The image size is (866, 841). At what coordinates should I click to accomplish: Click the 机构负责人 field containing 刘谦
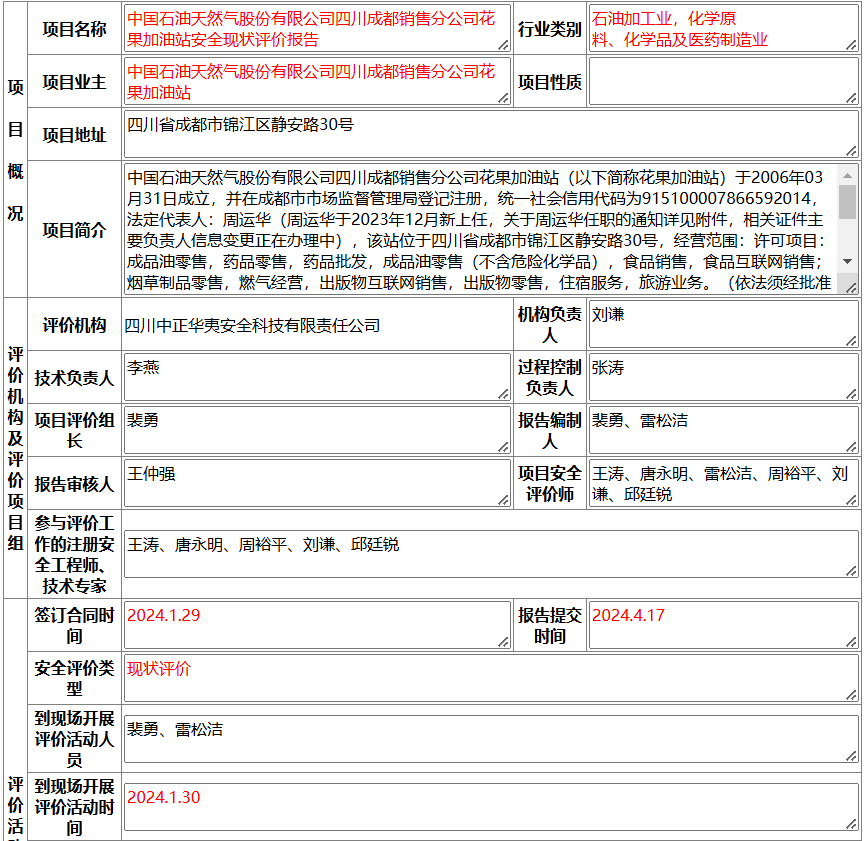[x=724, y=325]
